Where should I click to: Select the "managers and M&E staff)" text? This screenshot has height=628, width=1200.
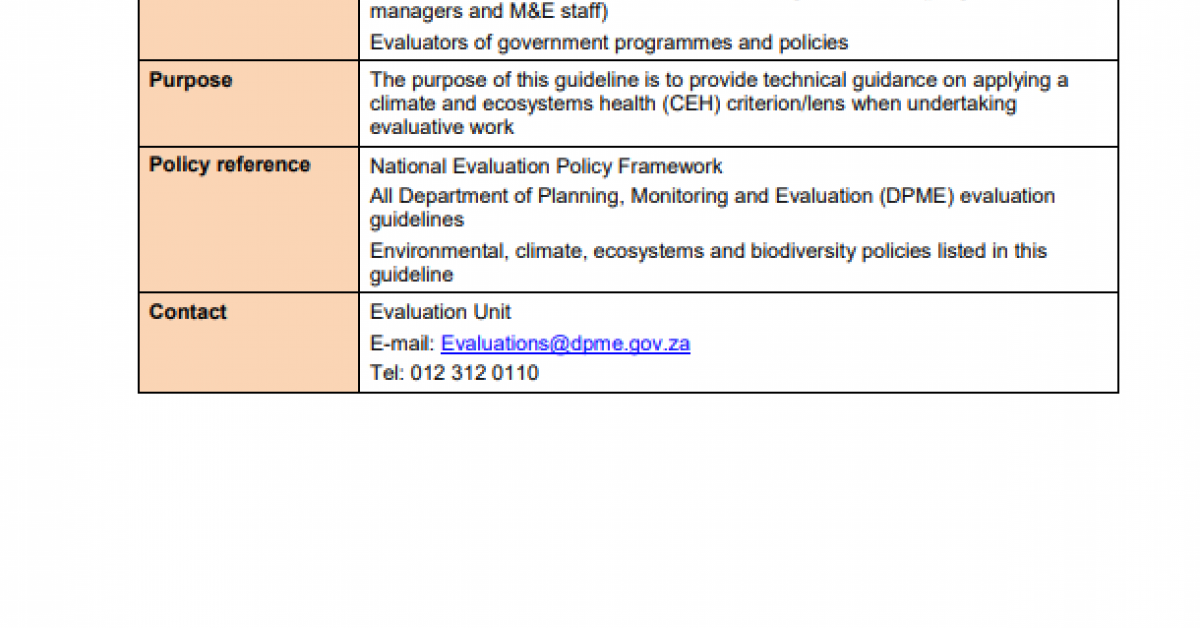(x=489, y=13)
